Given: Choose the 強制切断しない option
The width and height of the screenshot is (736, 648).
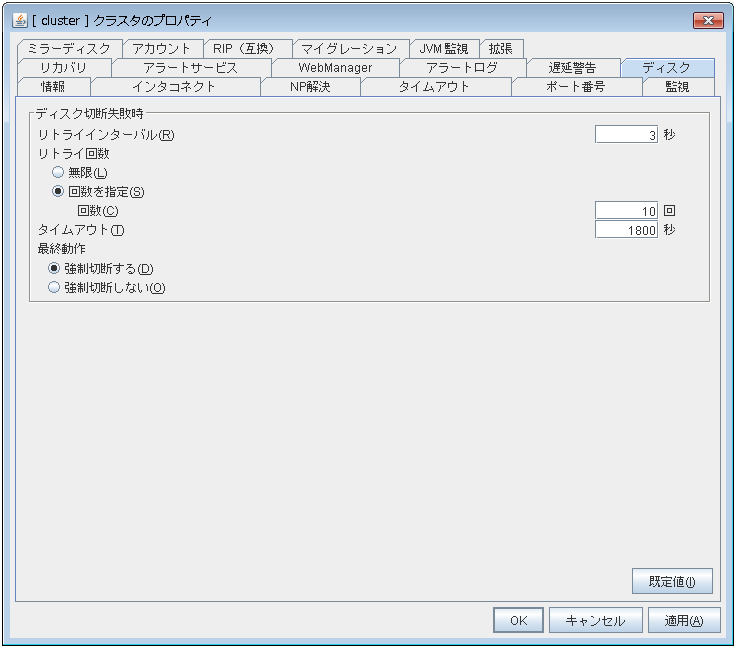Looking at the screenshot, I should [x=54, y=287].
